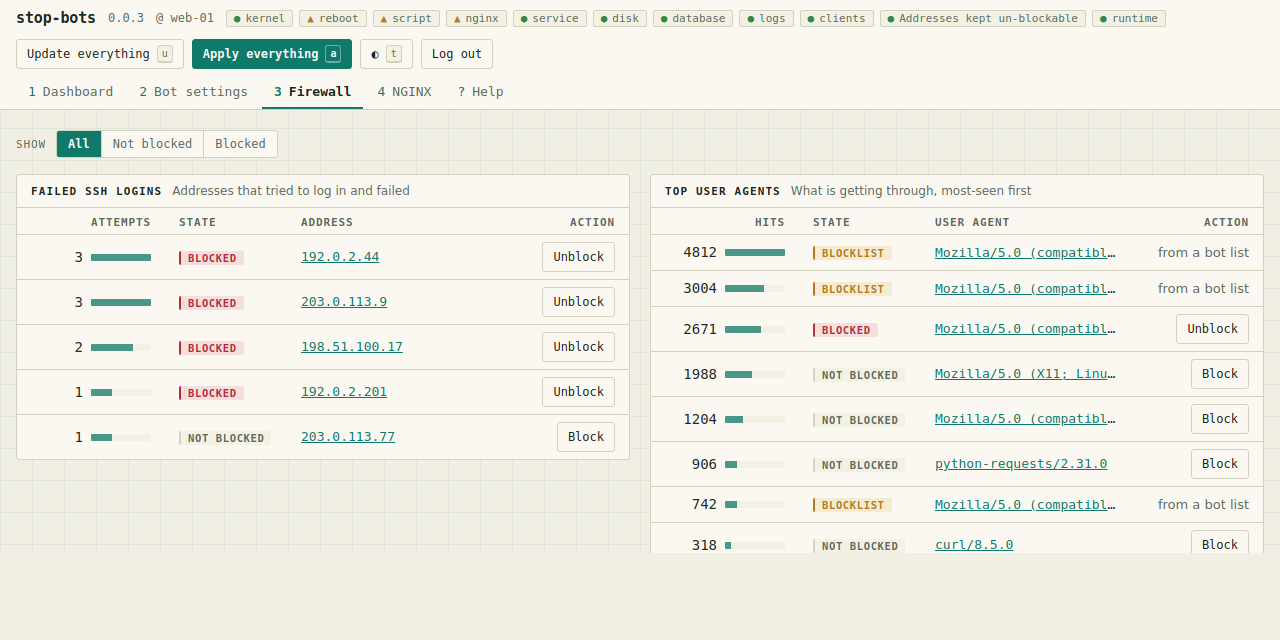Filter list to Blocked entries
The width and height of the screenshot is (1280, 640).
(x=240, y=144)
